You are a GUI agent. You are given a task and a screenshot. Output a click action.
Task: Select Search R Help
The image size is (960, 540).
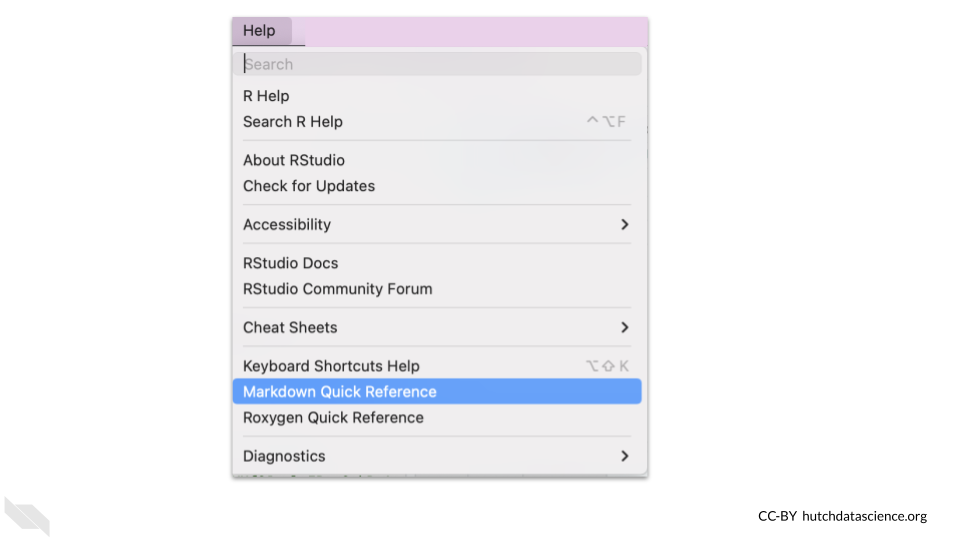[x=437, y=122]
